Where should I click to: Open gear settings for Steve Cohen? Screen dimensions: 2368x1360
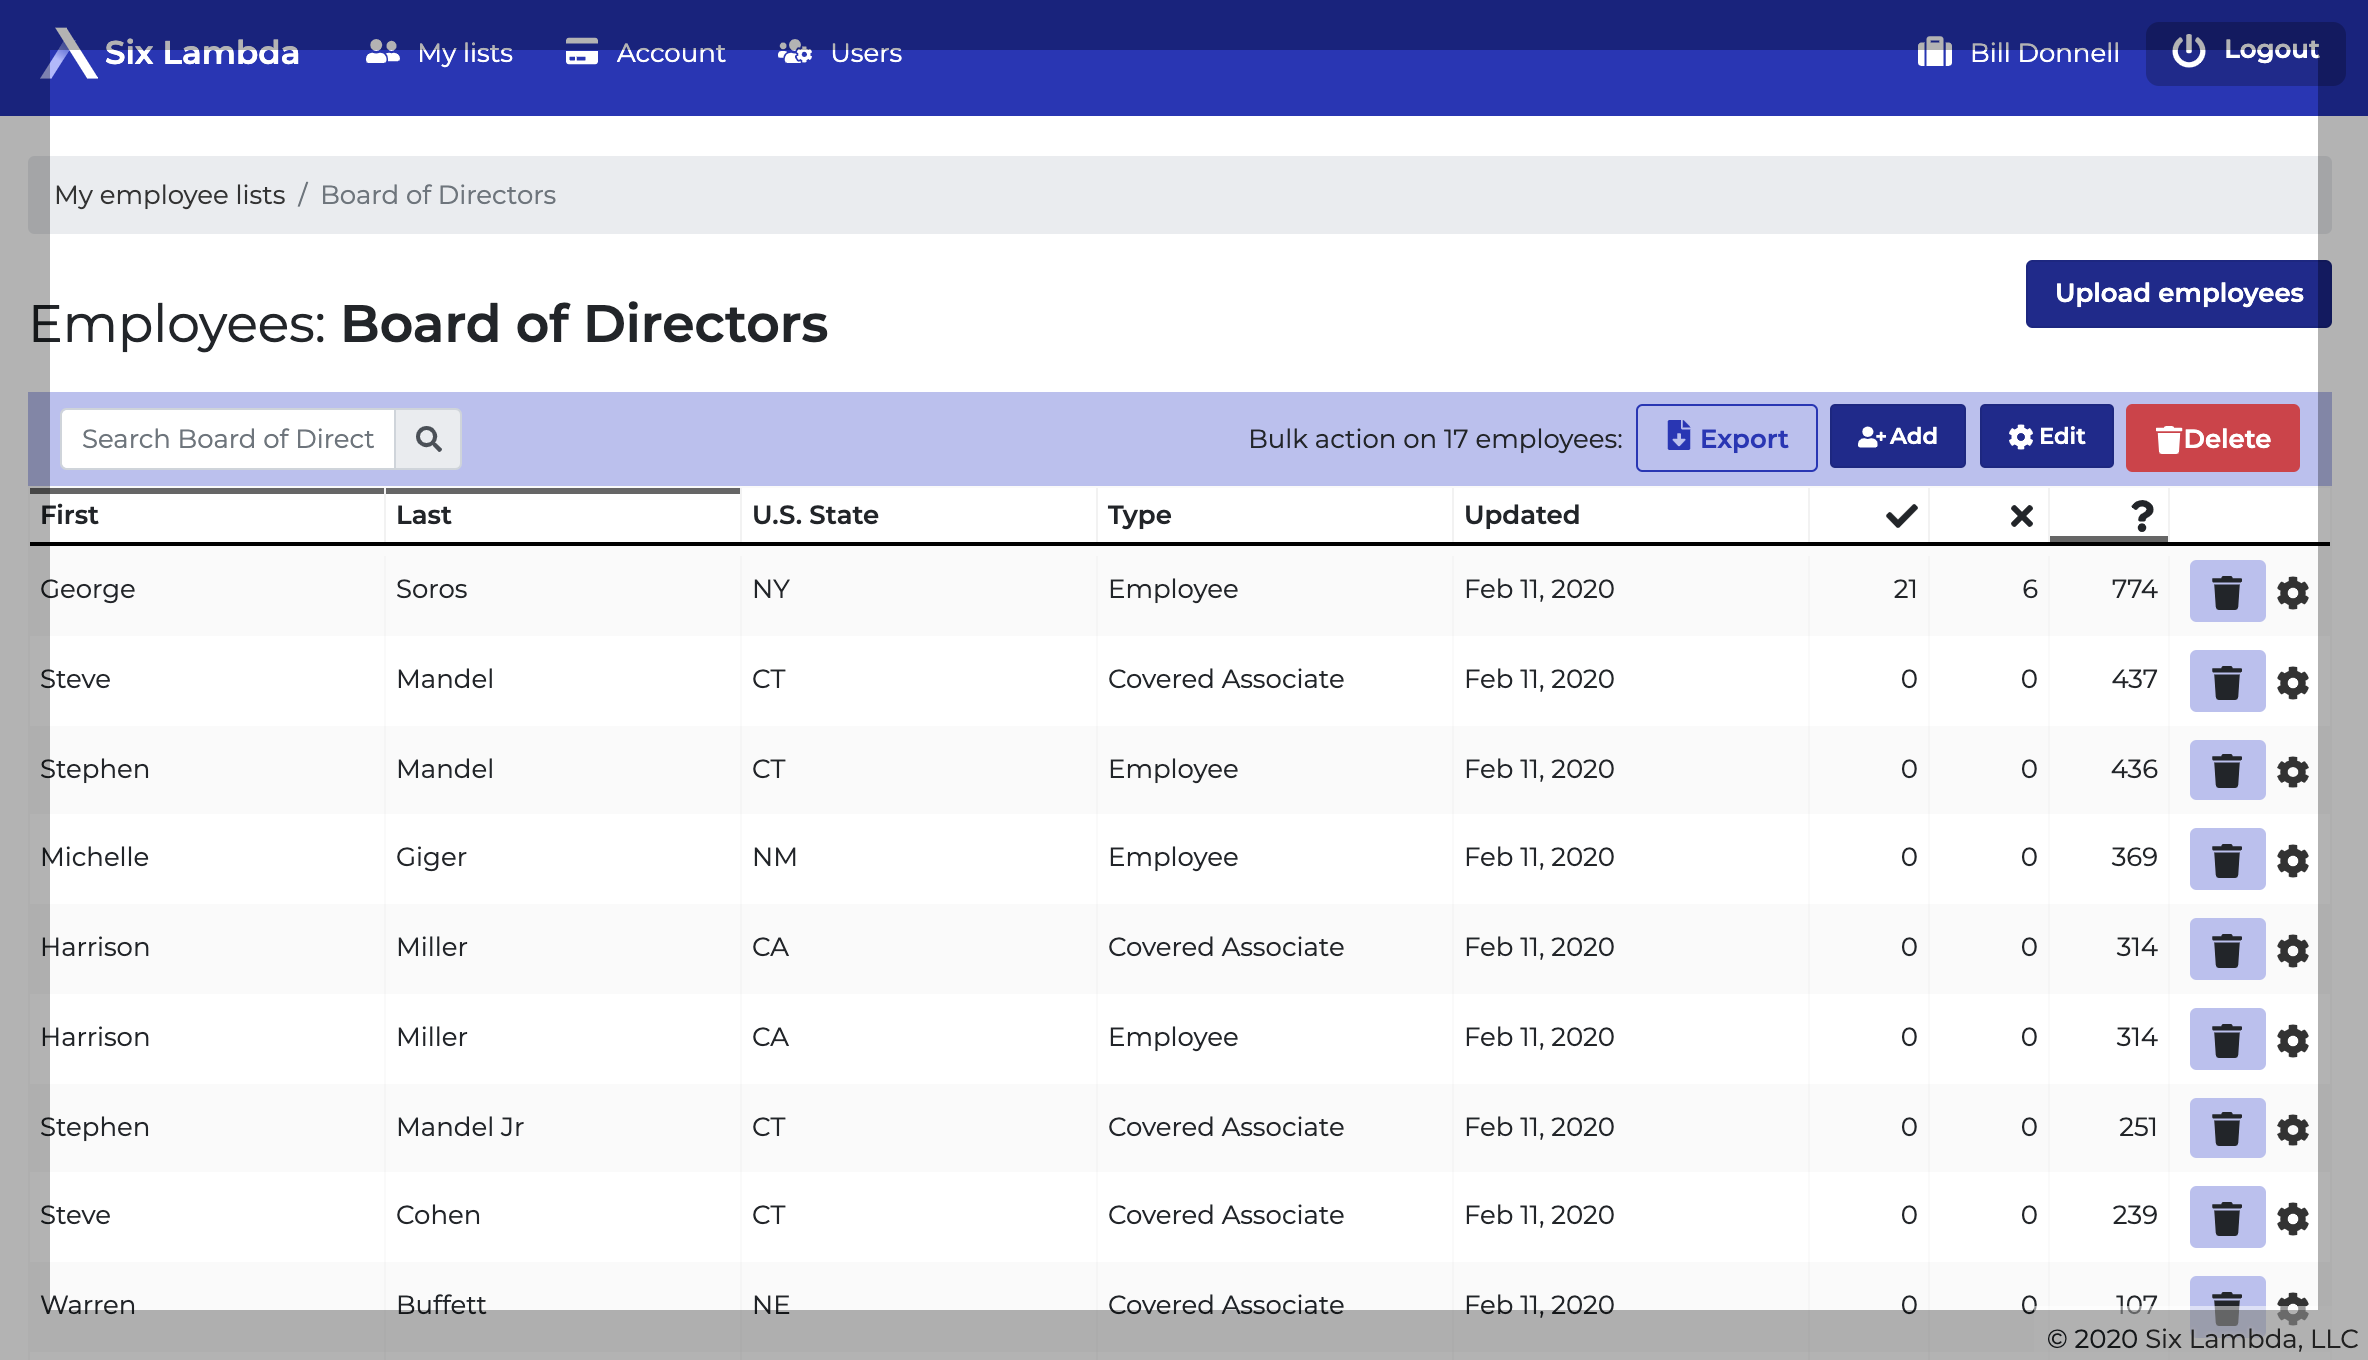[2292, 1218]
